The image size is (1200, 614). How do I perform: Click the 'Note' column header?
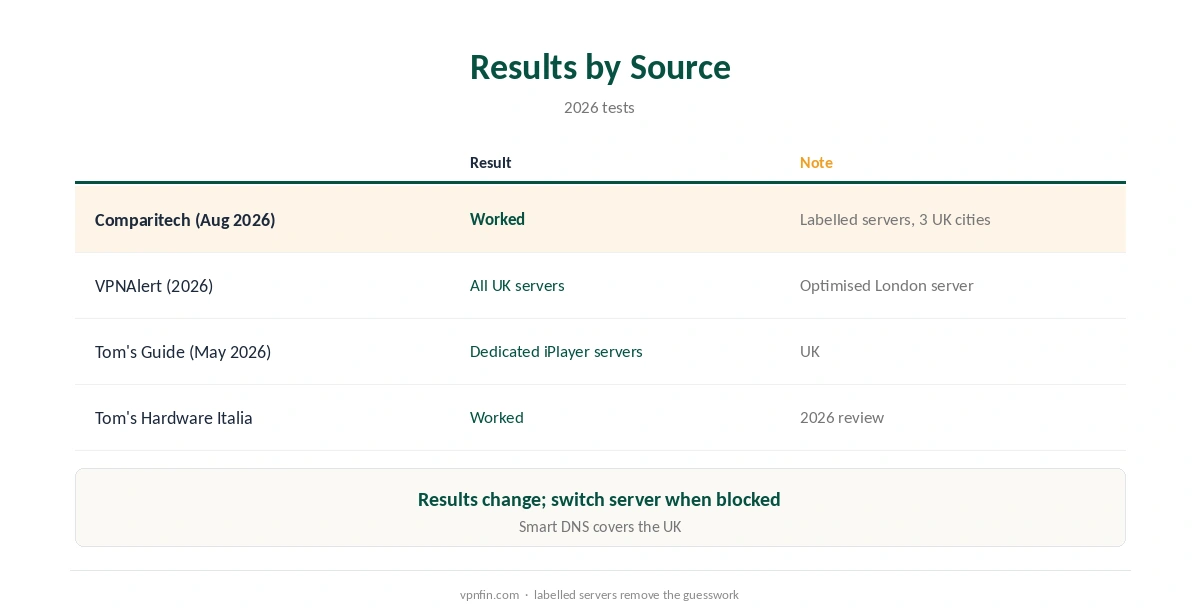(x=816, y=162)
